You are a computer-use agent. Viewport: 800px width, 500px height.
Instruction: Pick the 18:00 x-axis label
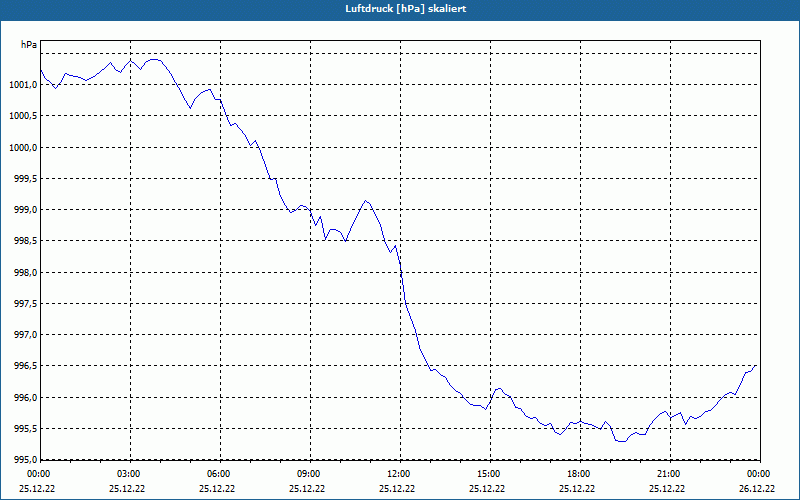pos(579,474)
